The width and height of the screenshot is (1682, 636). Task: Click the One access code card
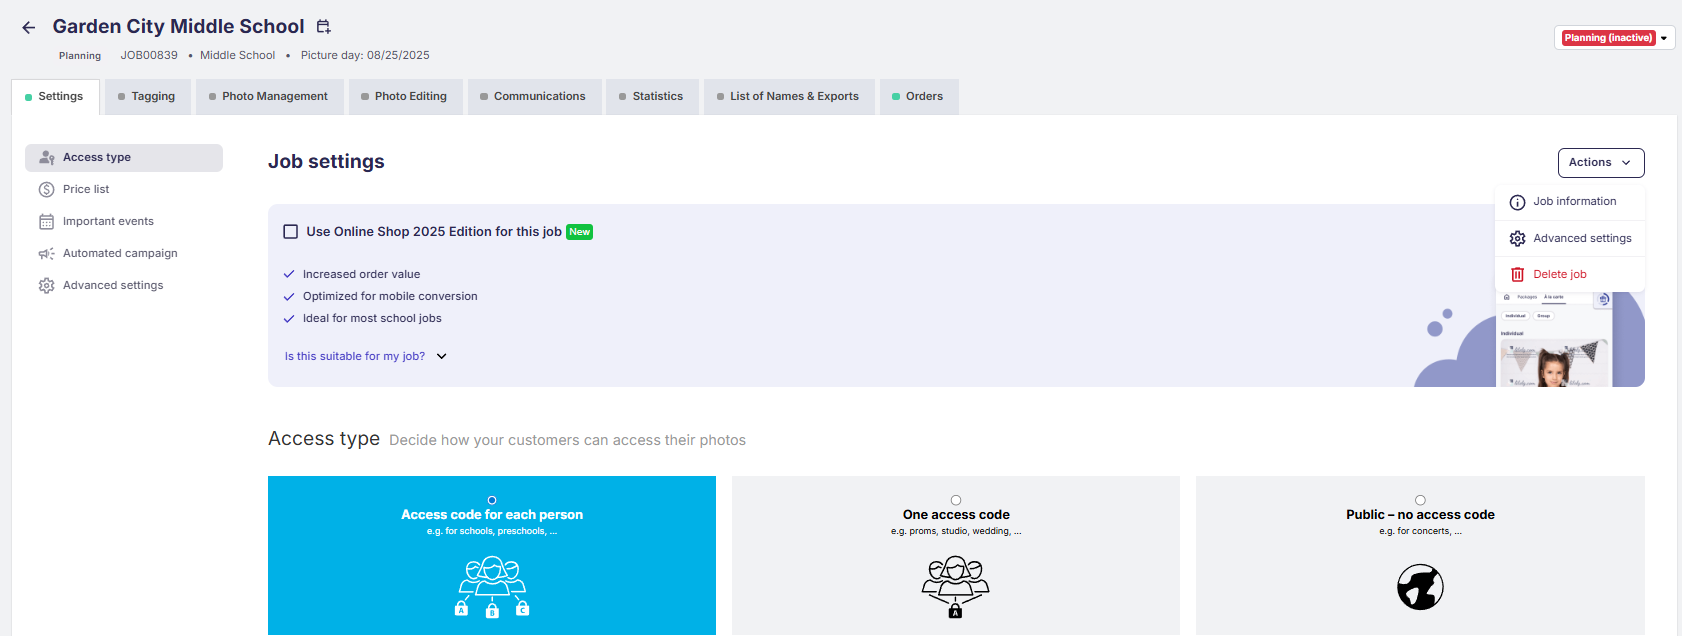tap(956, 556)
